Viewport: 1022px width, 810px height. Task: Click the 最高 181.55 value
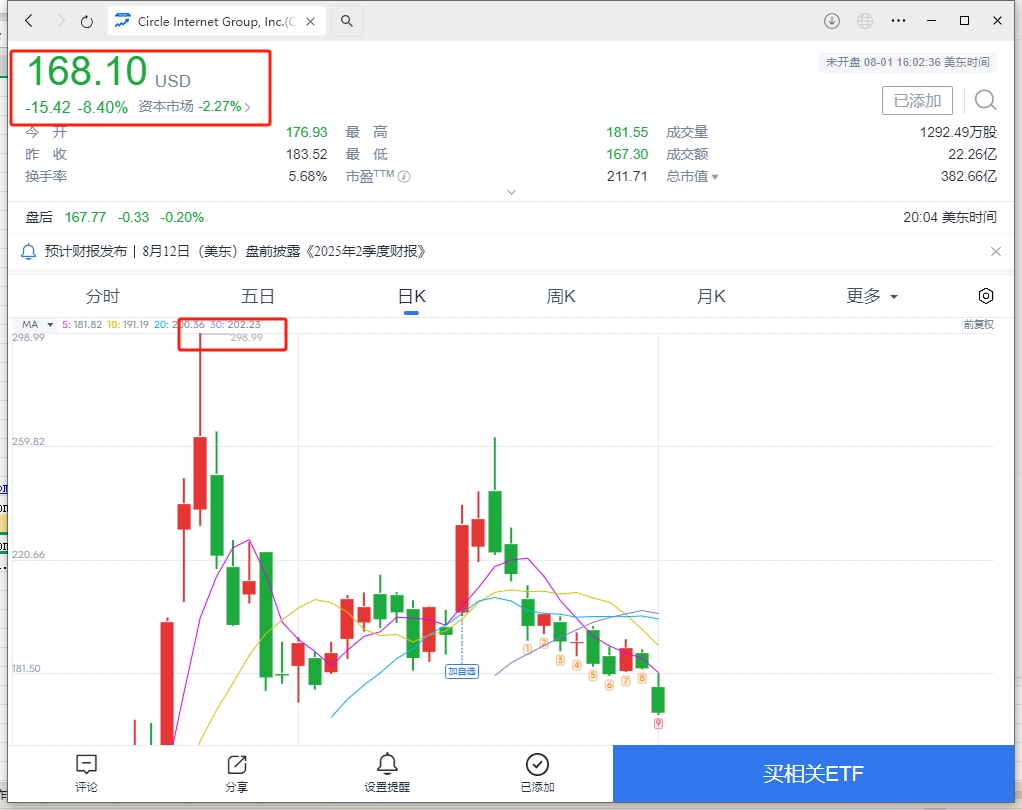coord(627,132)
